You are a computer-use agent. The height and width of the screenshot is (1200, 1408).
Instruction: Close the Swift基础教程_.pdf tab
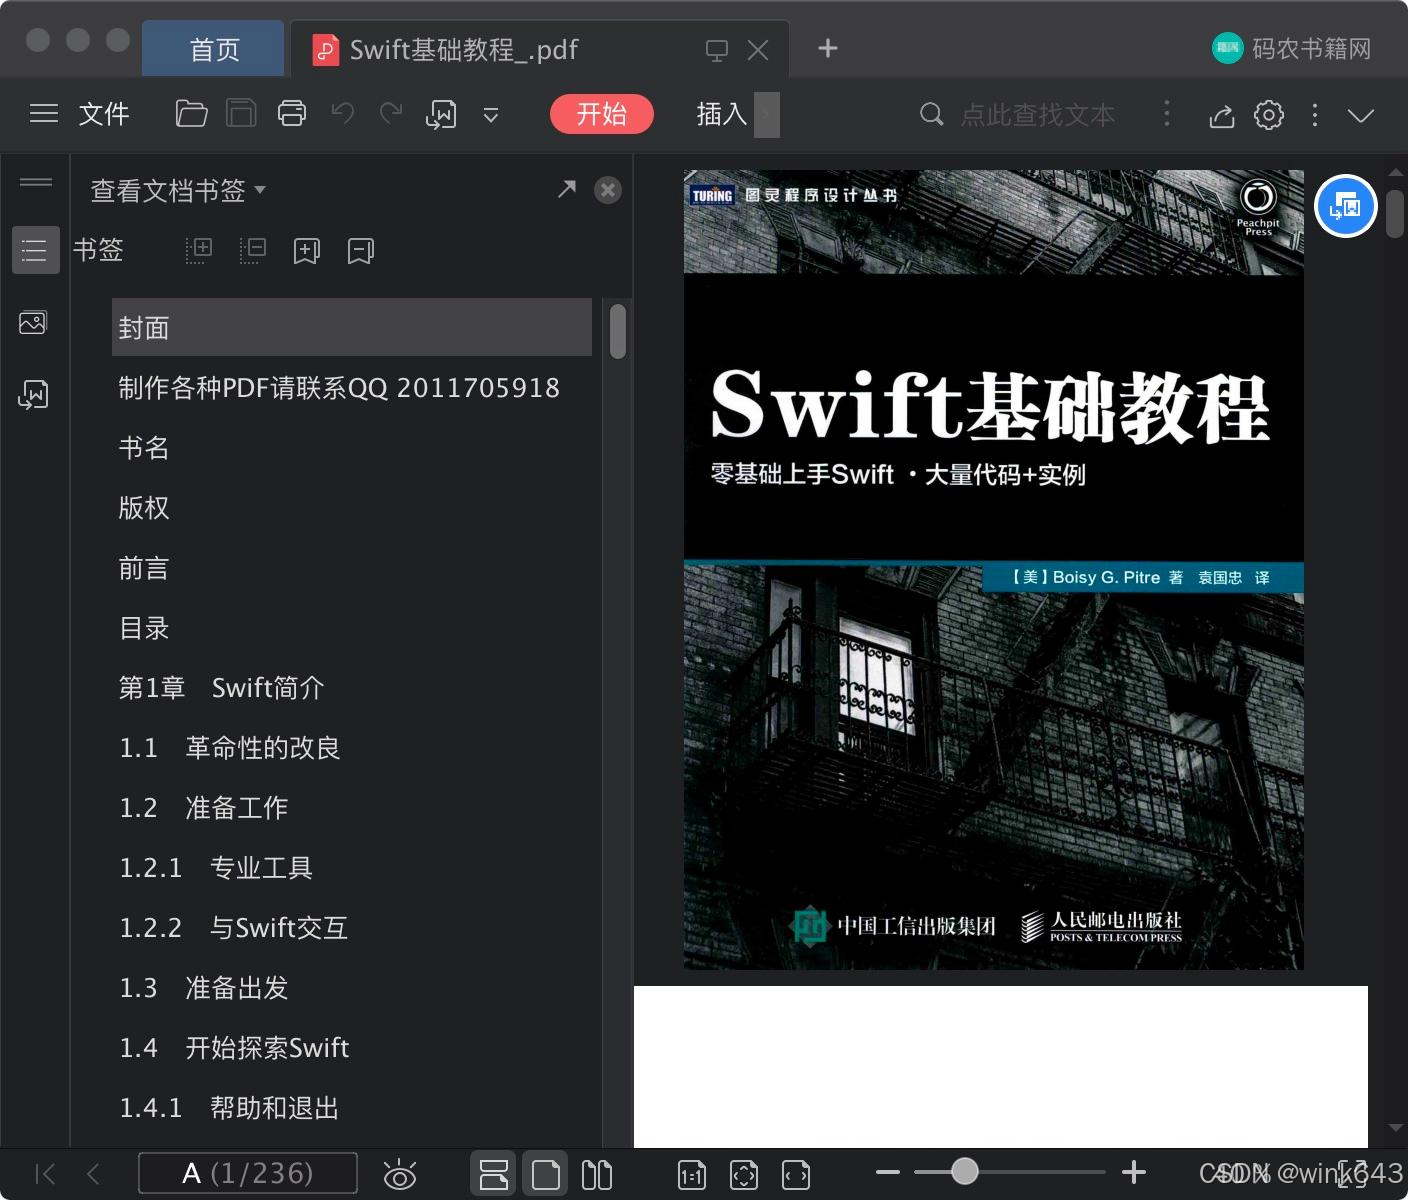(758, 50)
